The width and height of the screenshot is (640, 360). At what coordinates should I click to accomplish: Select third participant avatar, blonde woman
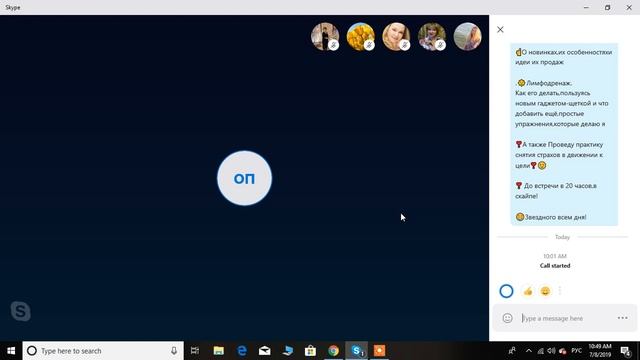click(x=396, y=37)
